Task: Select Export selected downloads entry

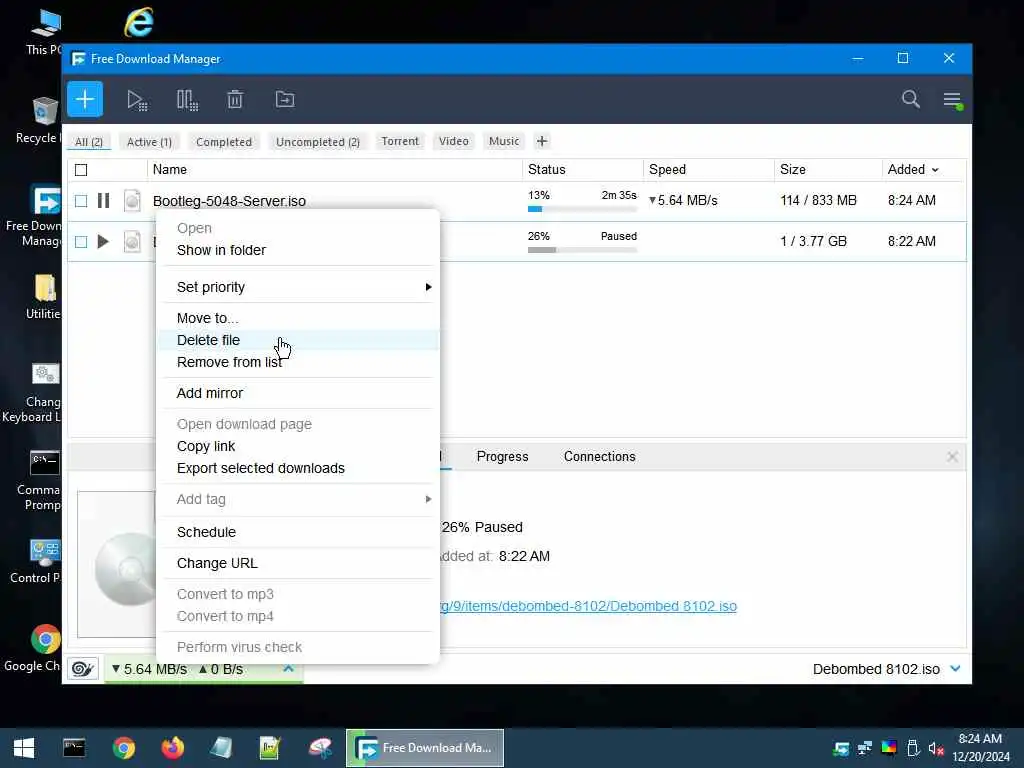Action: click(x=298, y=468)
